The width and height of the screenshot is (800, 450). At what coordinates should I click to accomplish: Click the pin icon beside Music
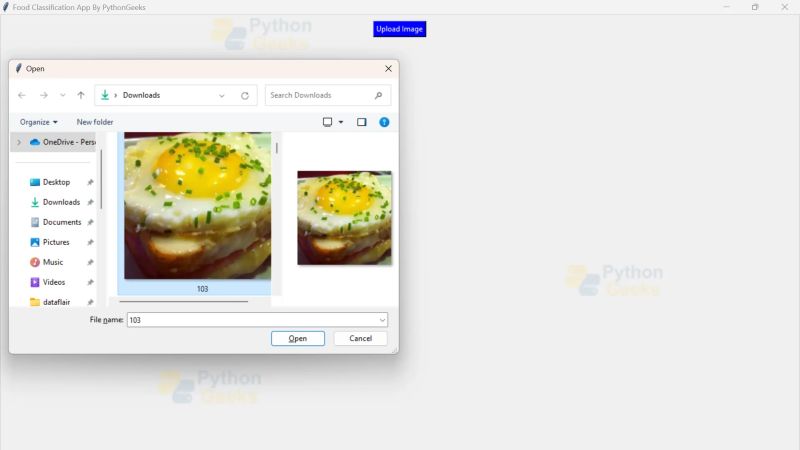click(90, 262)
